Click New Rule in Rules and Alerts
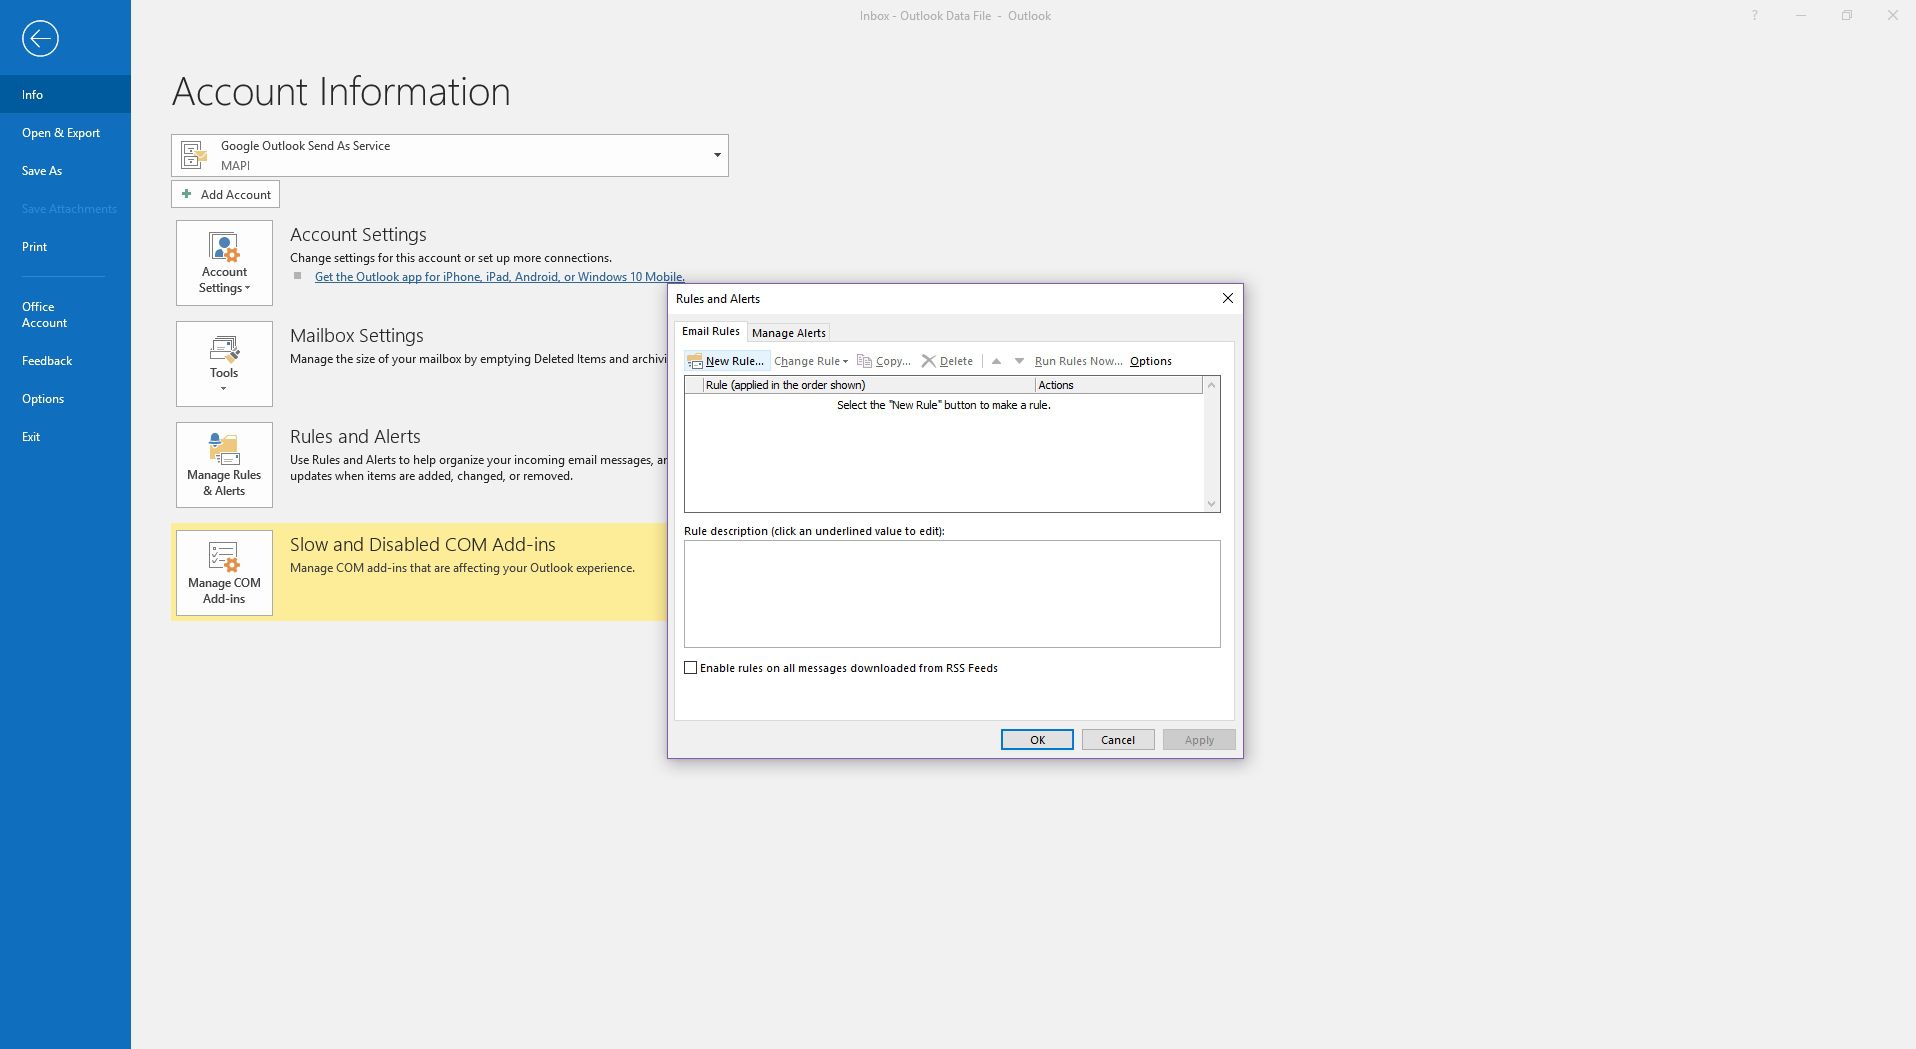Image resolution: width=1916 pixels, height=1049 pixels. tap(726, 361)
